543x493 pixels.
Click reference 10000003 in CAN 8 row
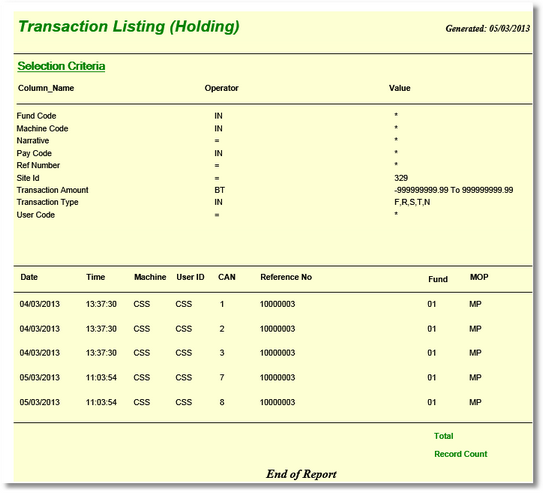277,402
